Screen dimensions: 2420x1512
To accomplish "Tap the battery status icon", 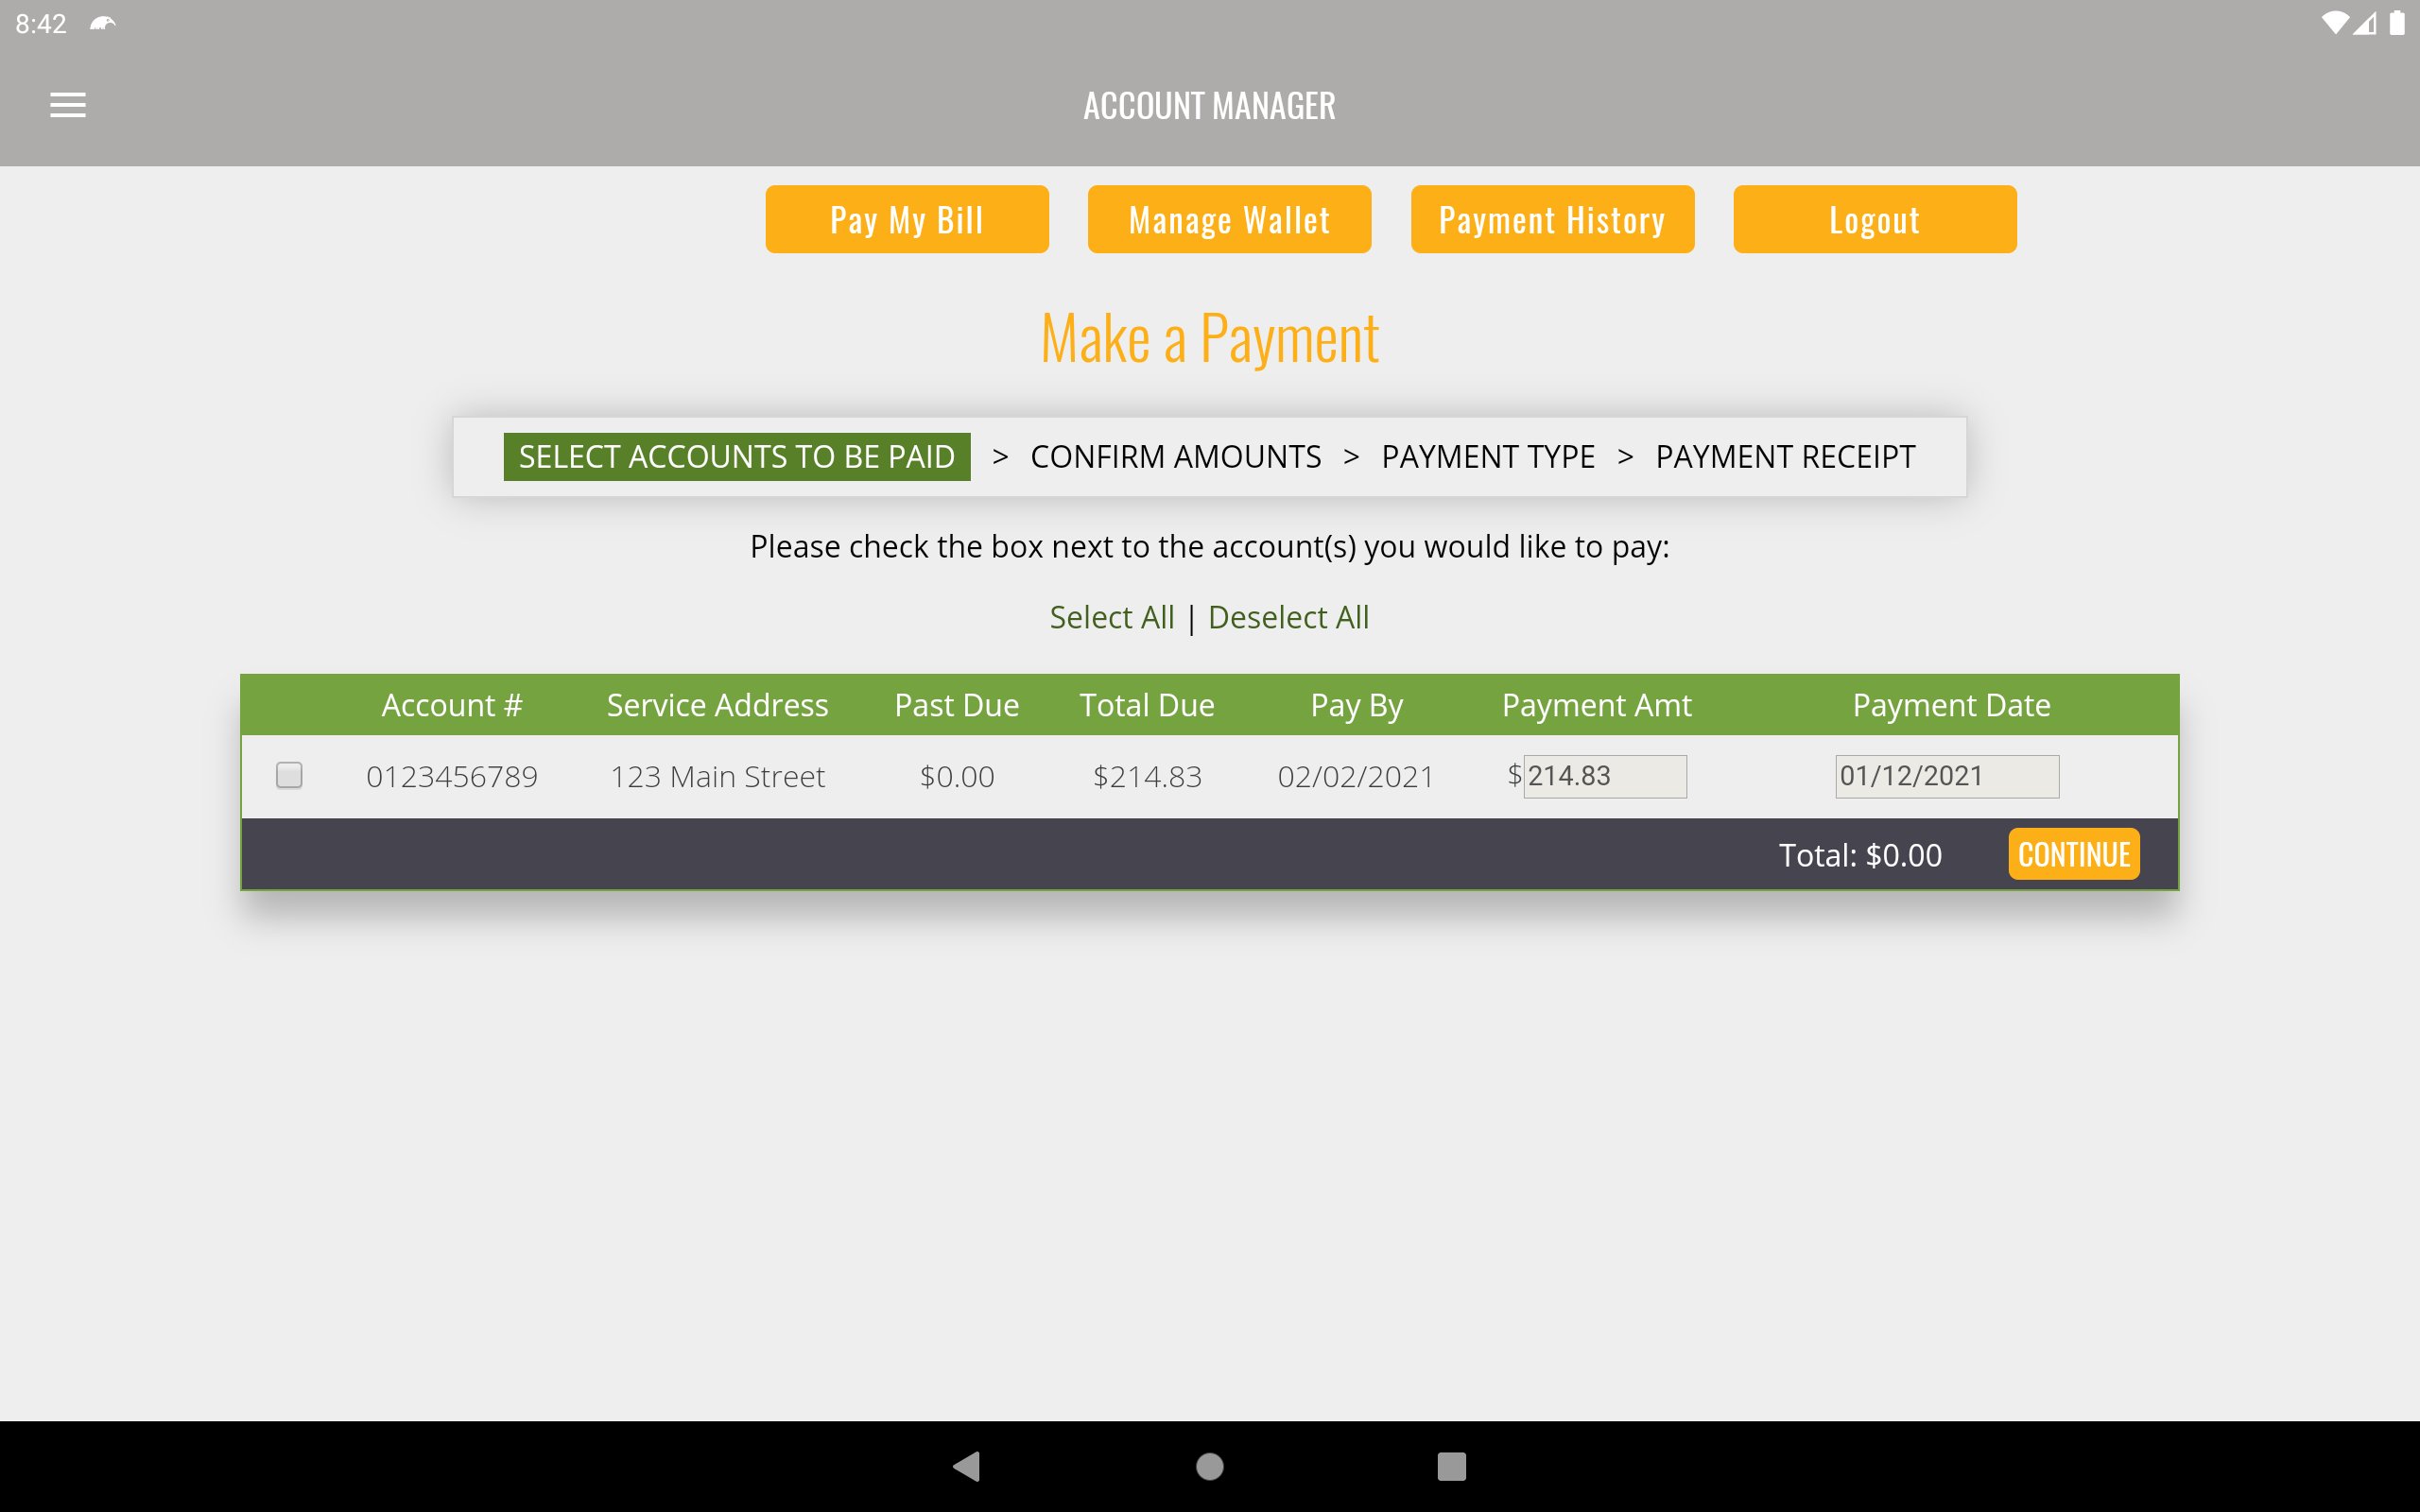I will pos(2397,23).
